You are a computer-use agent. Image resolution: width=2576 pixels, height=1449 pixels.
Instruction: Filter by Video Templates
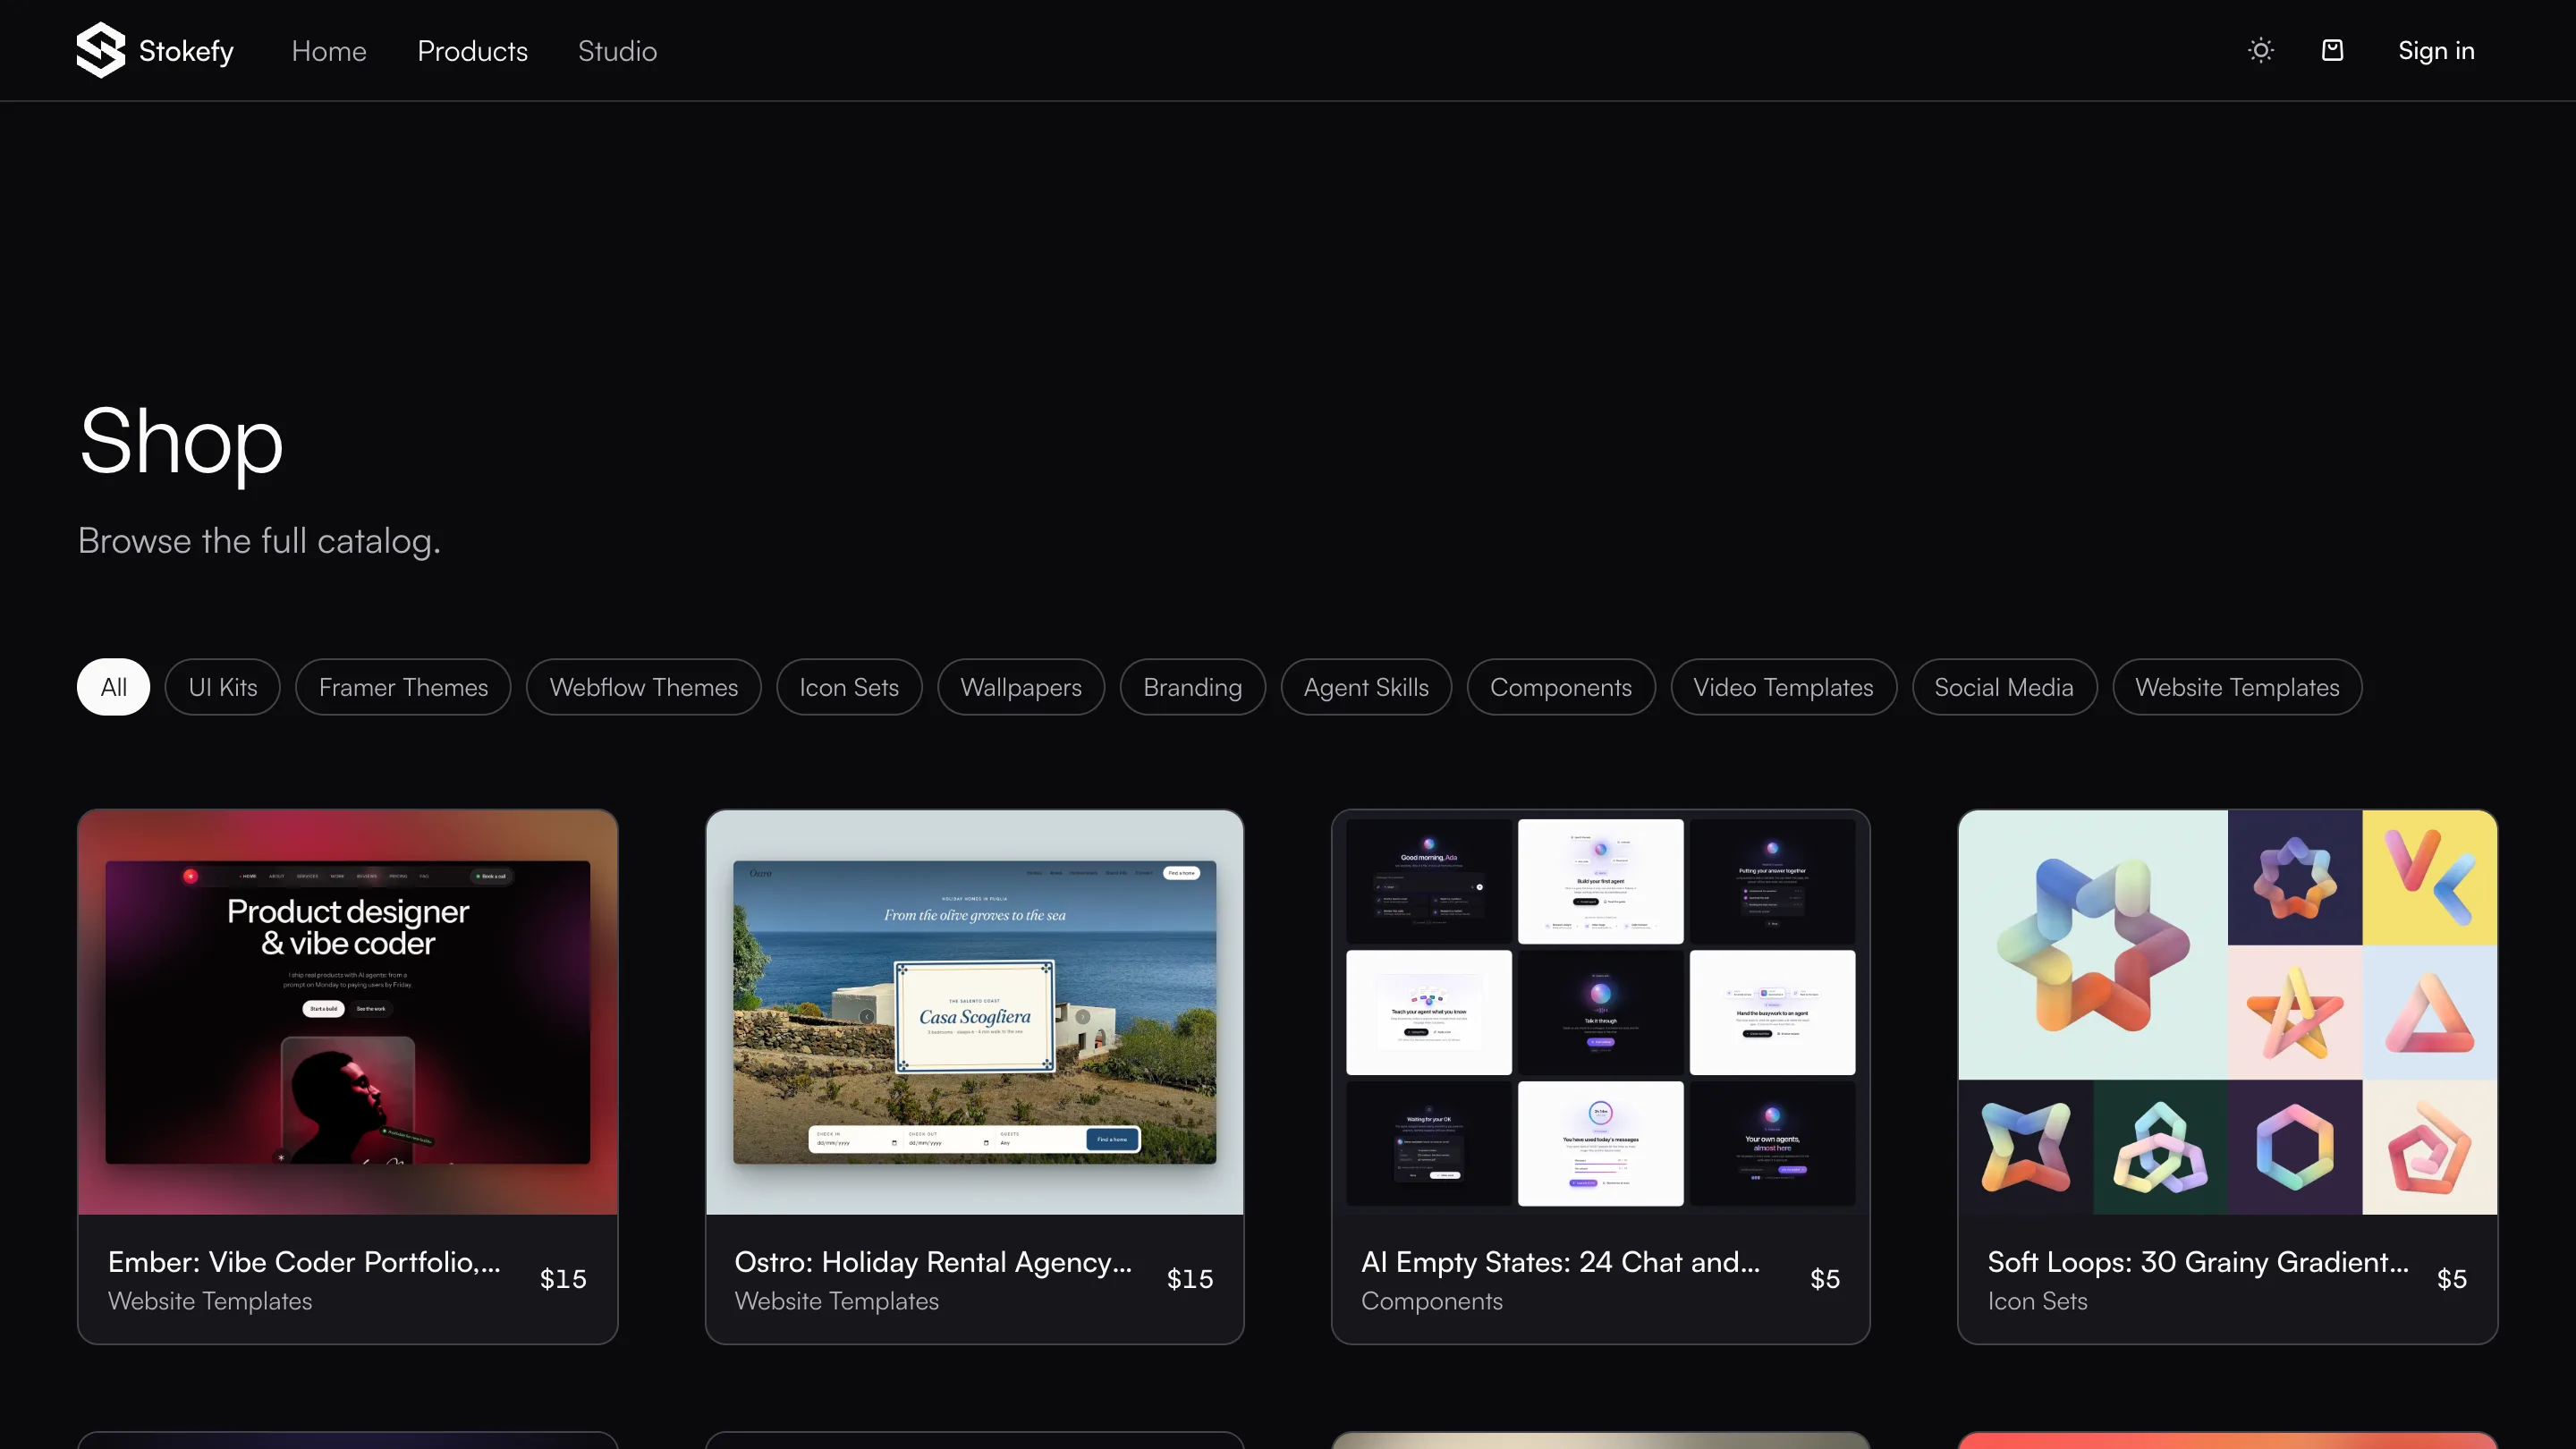[1784, 687]
